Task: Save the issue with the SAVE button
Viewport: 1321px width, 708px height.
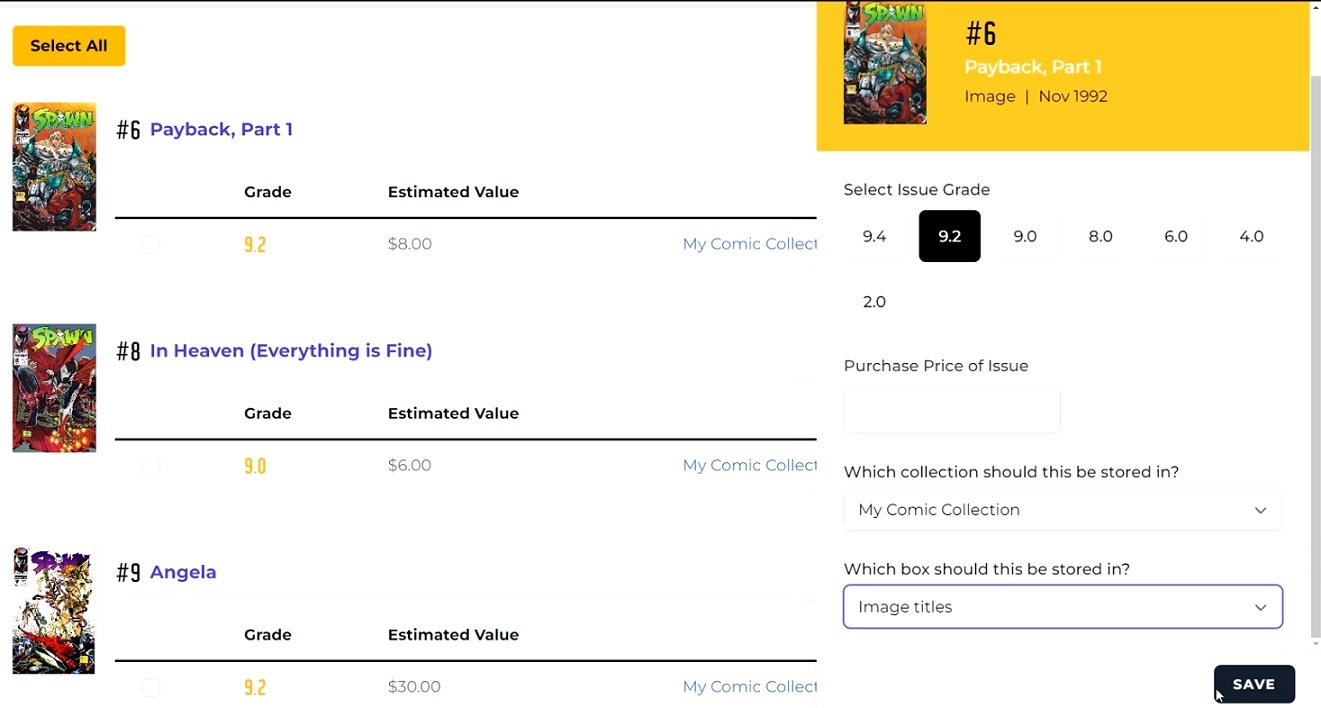Action: (x=1254, y=685)
